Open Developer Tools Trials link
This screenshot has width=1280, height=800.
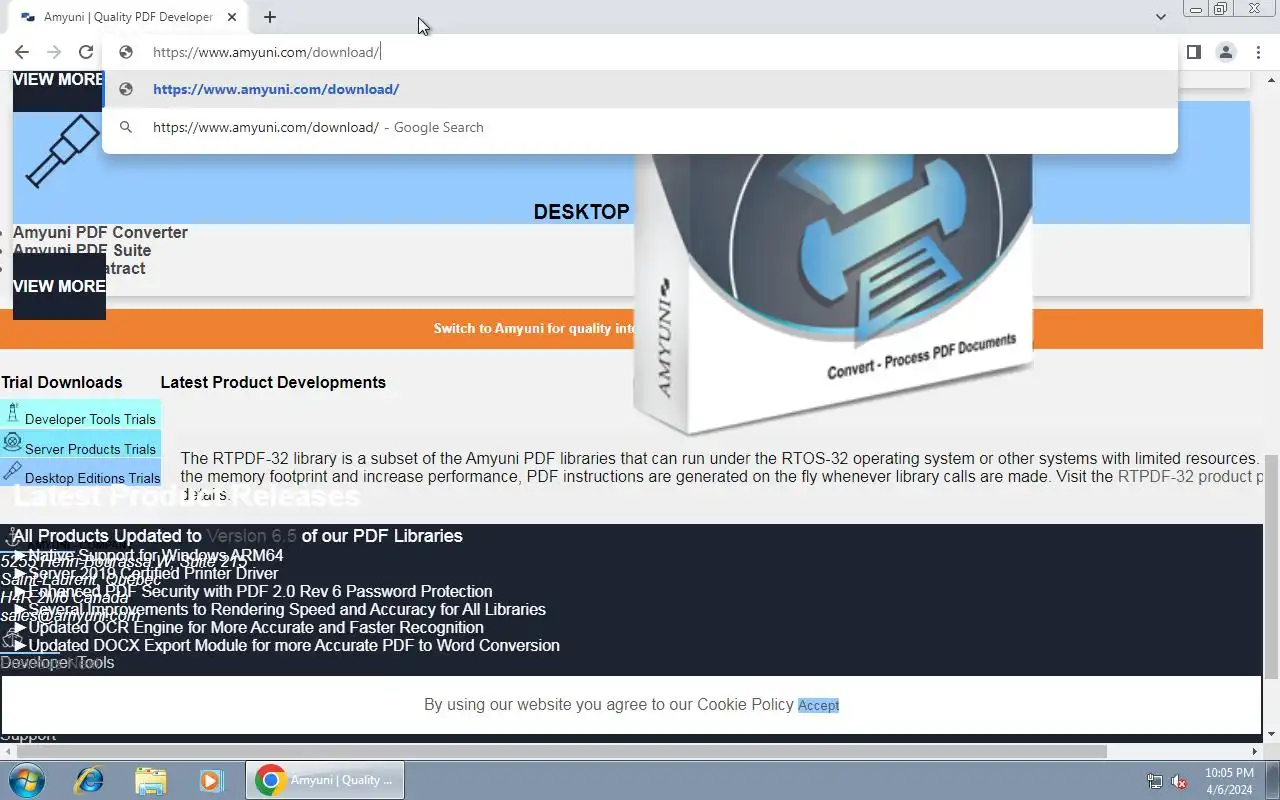[90, 419]
